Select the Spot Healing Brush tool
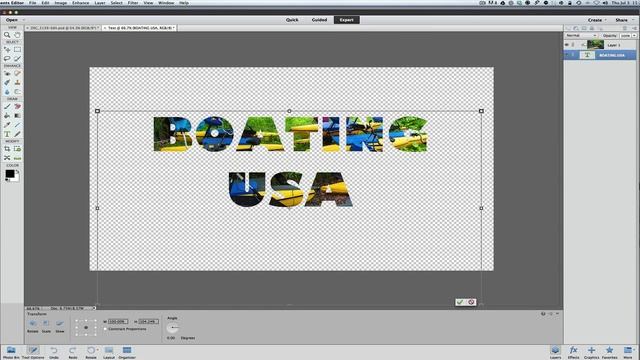This screenshot has height=360, width=640. (x=17, y=73)
